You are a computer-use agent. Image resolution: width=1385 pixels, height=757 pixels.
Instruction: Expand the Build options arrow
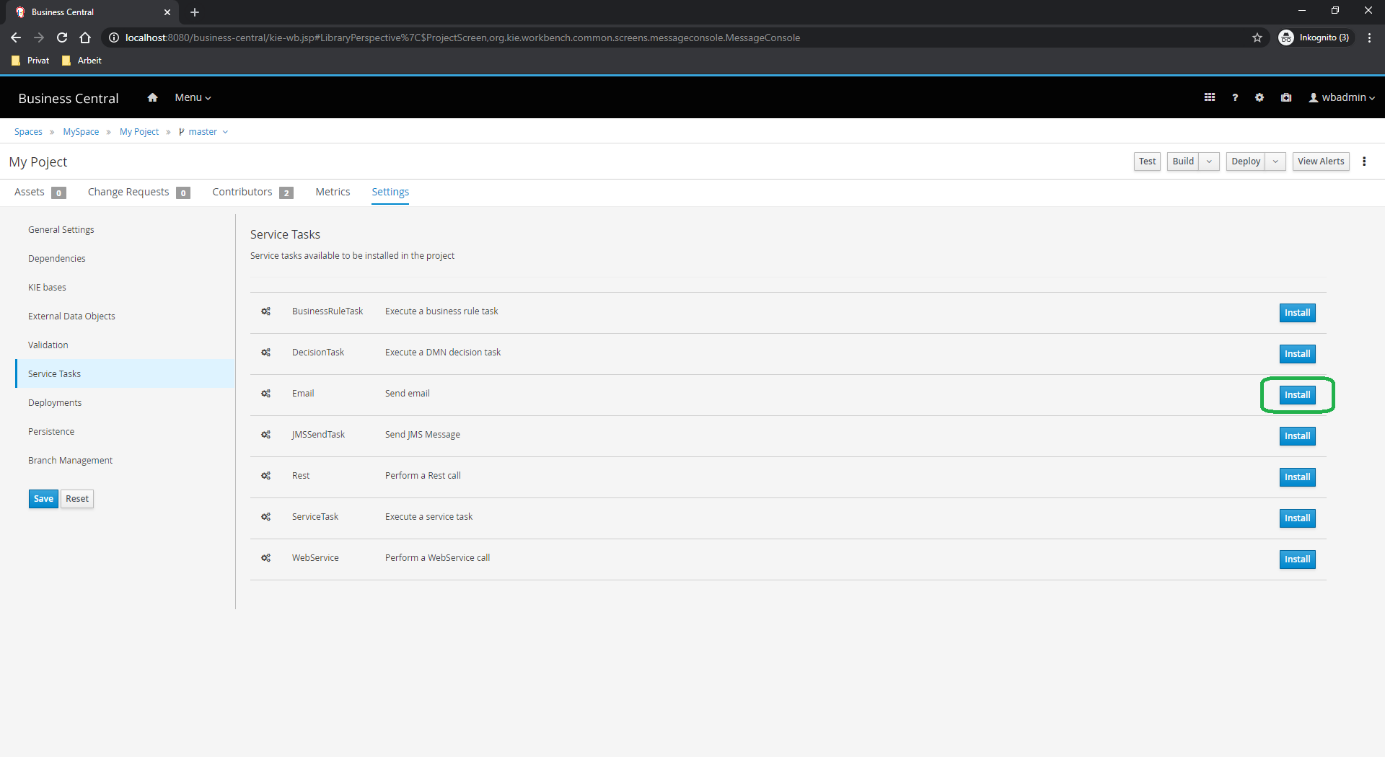1209,161
